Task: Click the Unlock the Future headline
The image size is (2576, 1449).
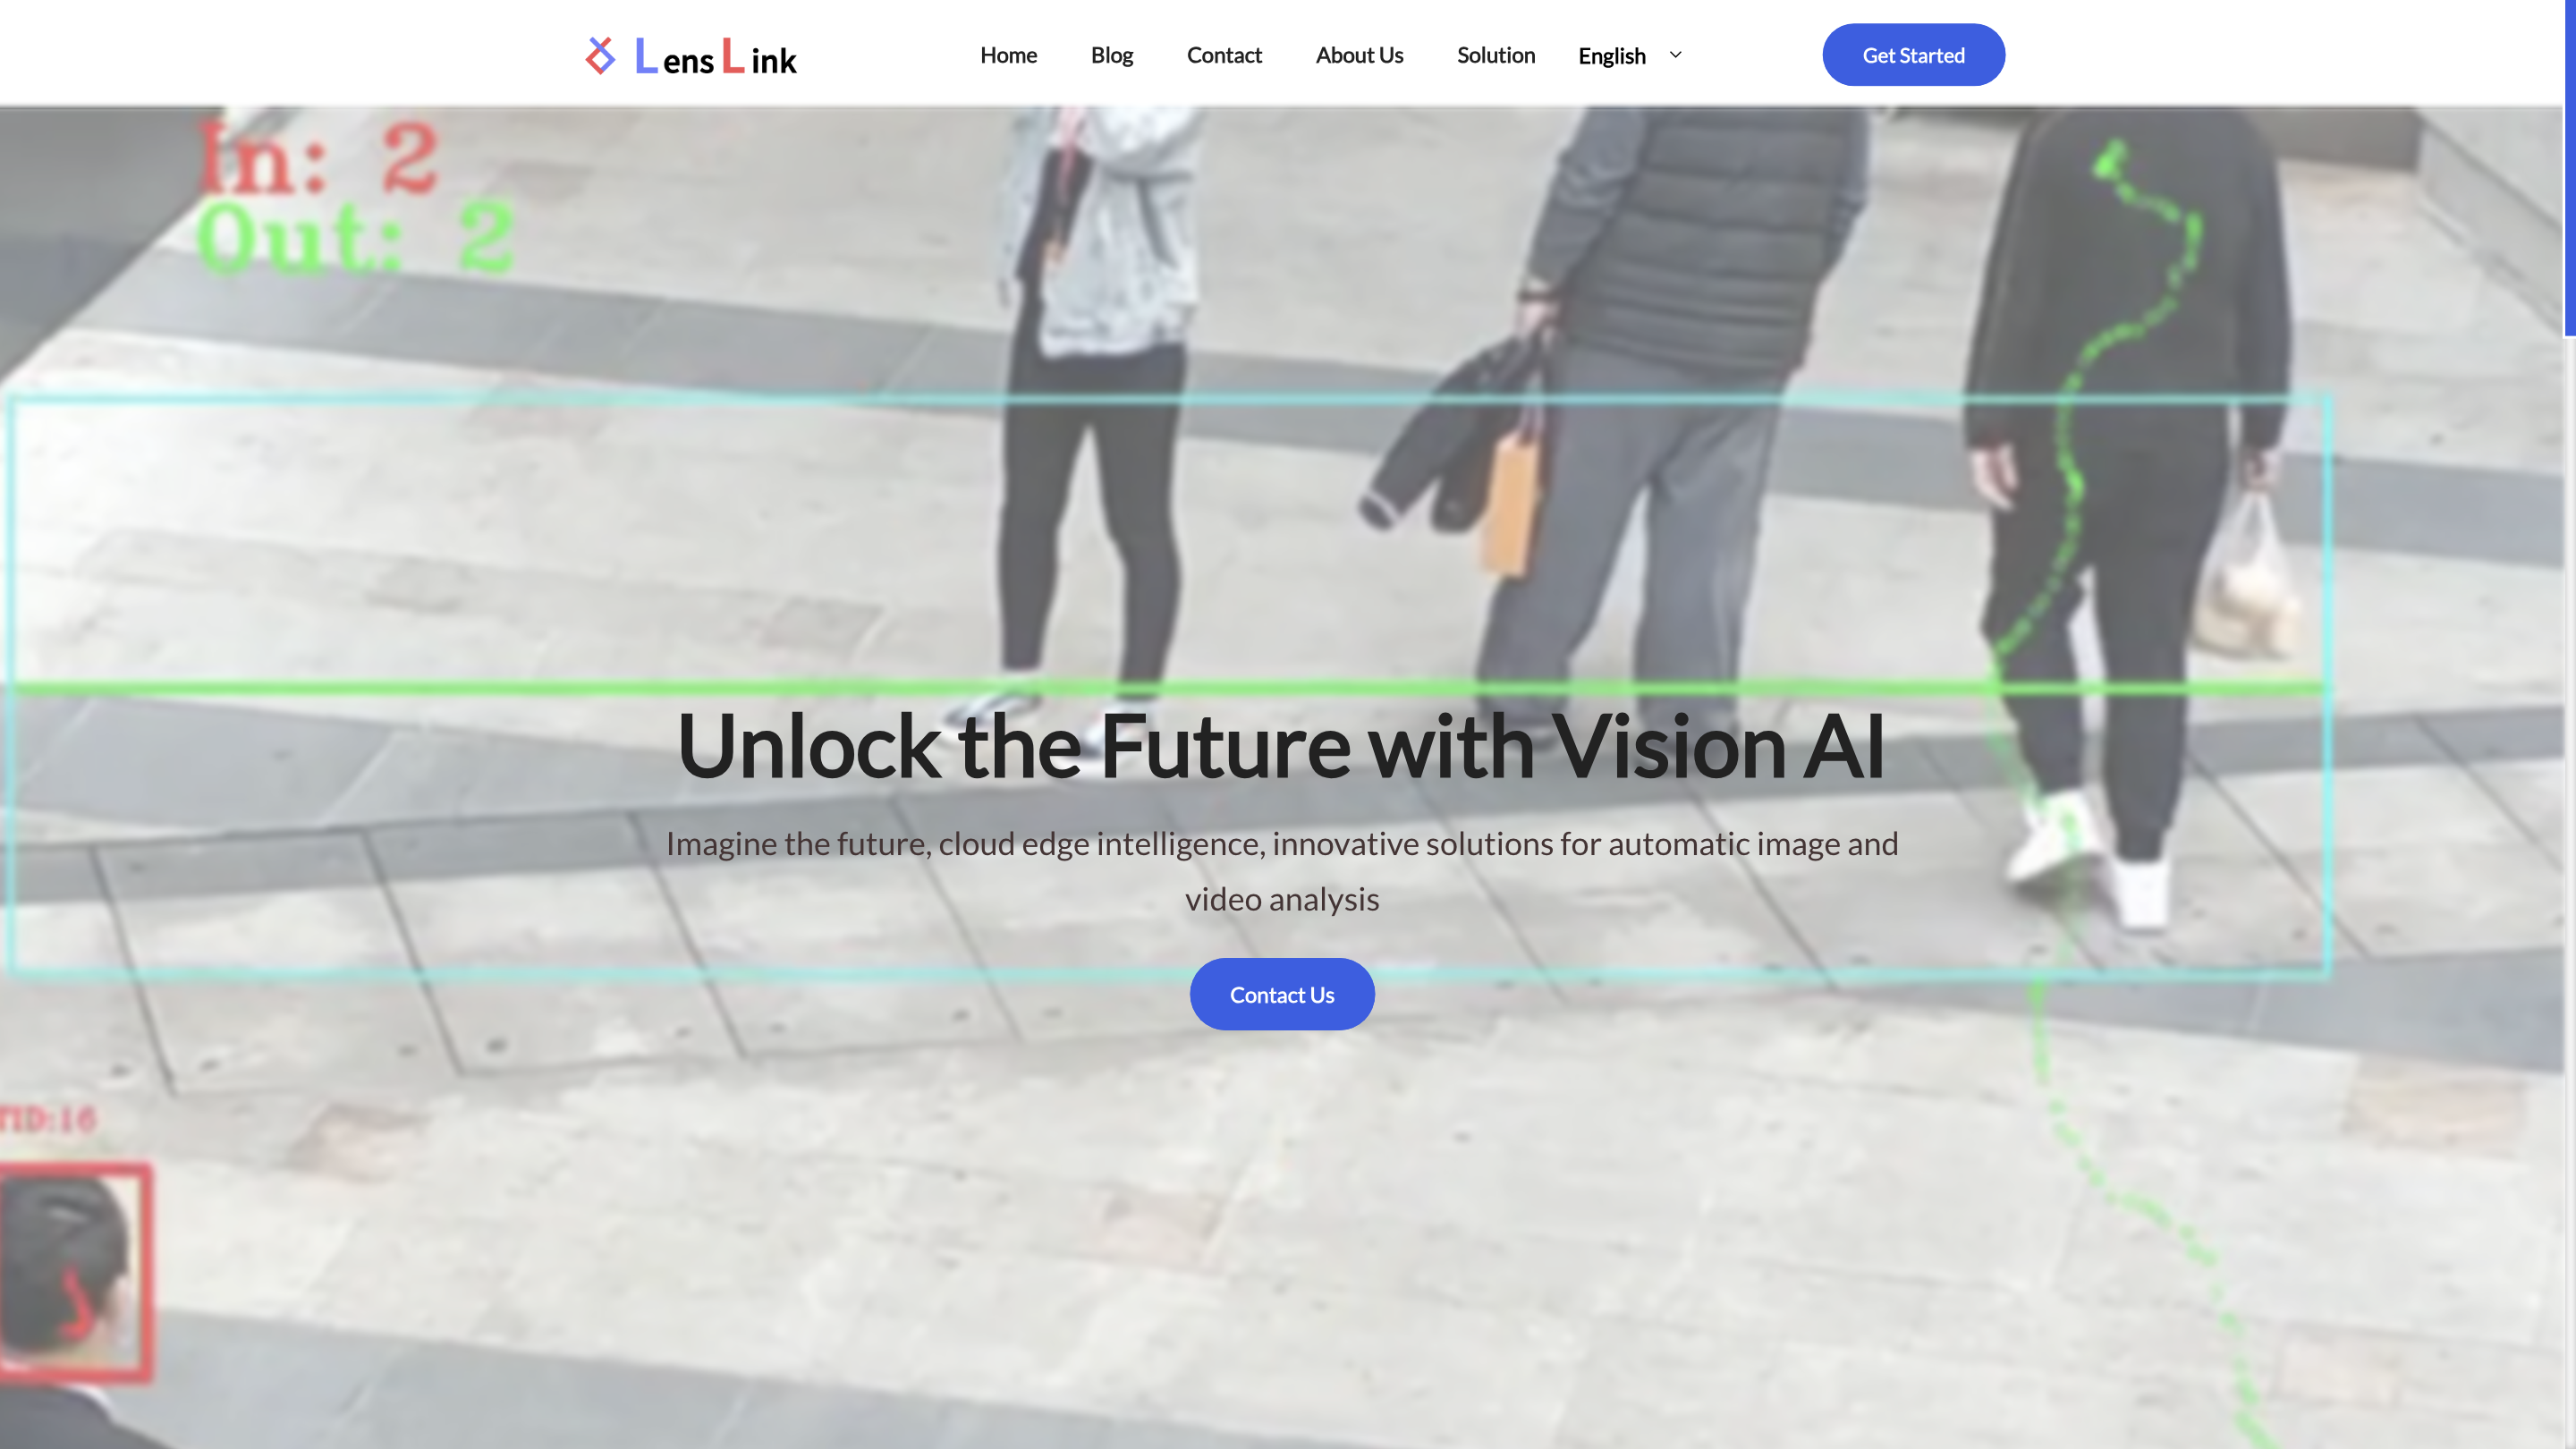Action: click(1281, 746)
